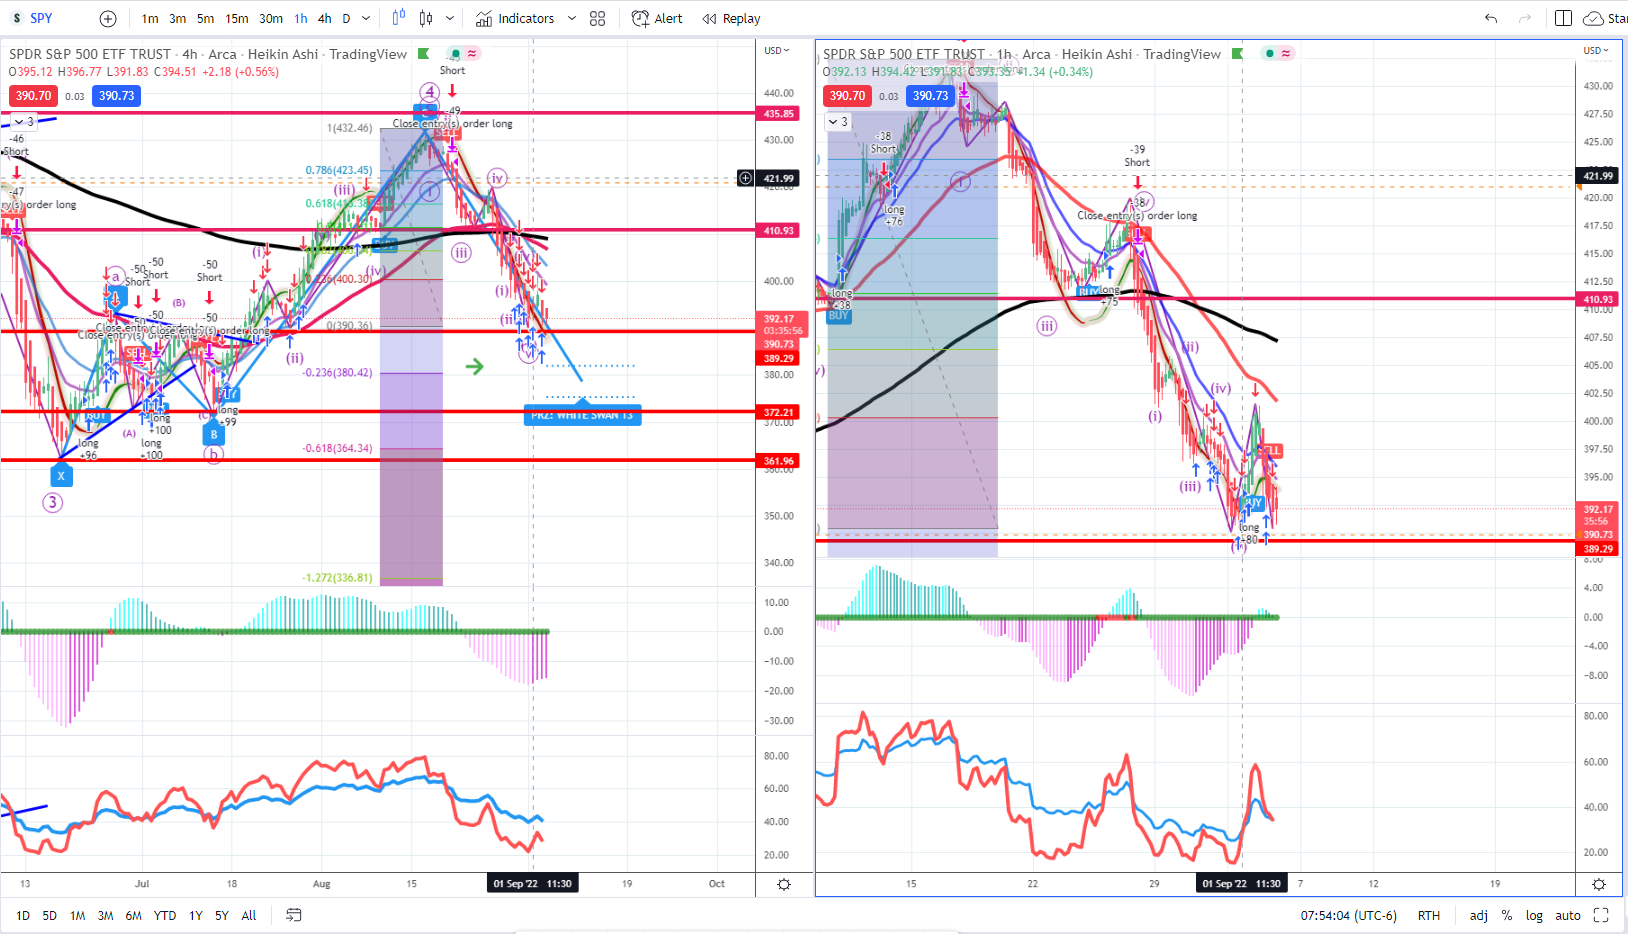Screen dimensions: 1628x934
Task: Open timezone menu 07:54:04 (UTC-6)
Action: coord(1349,915)
